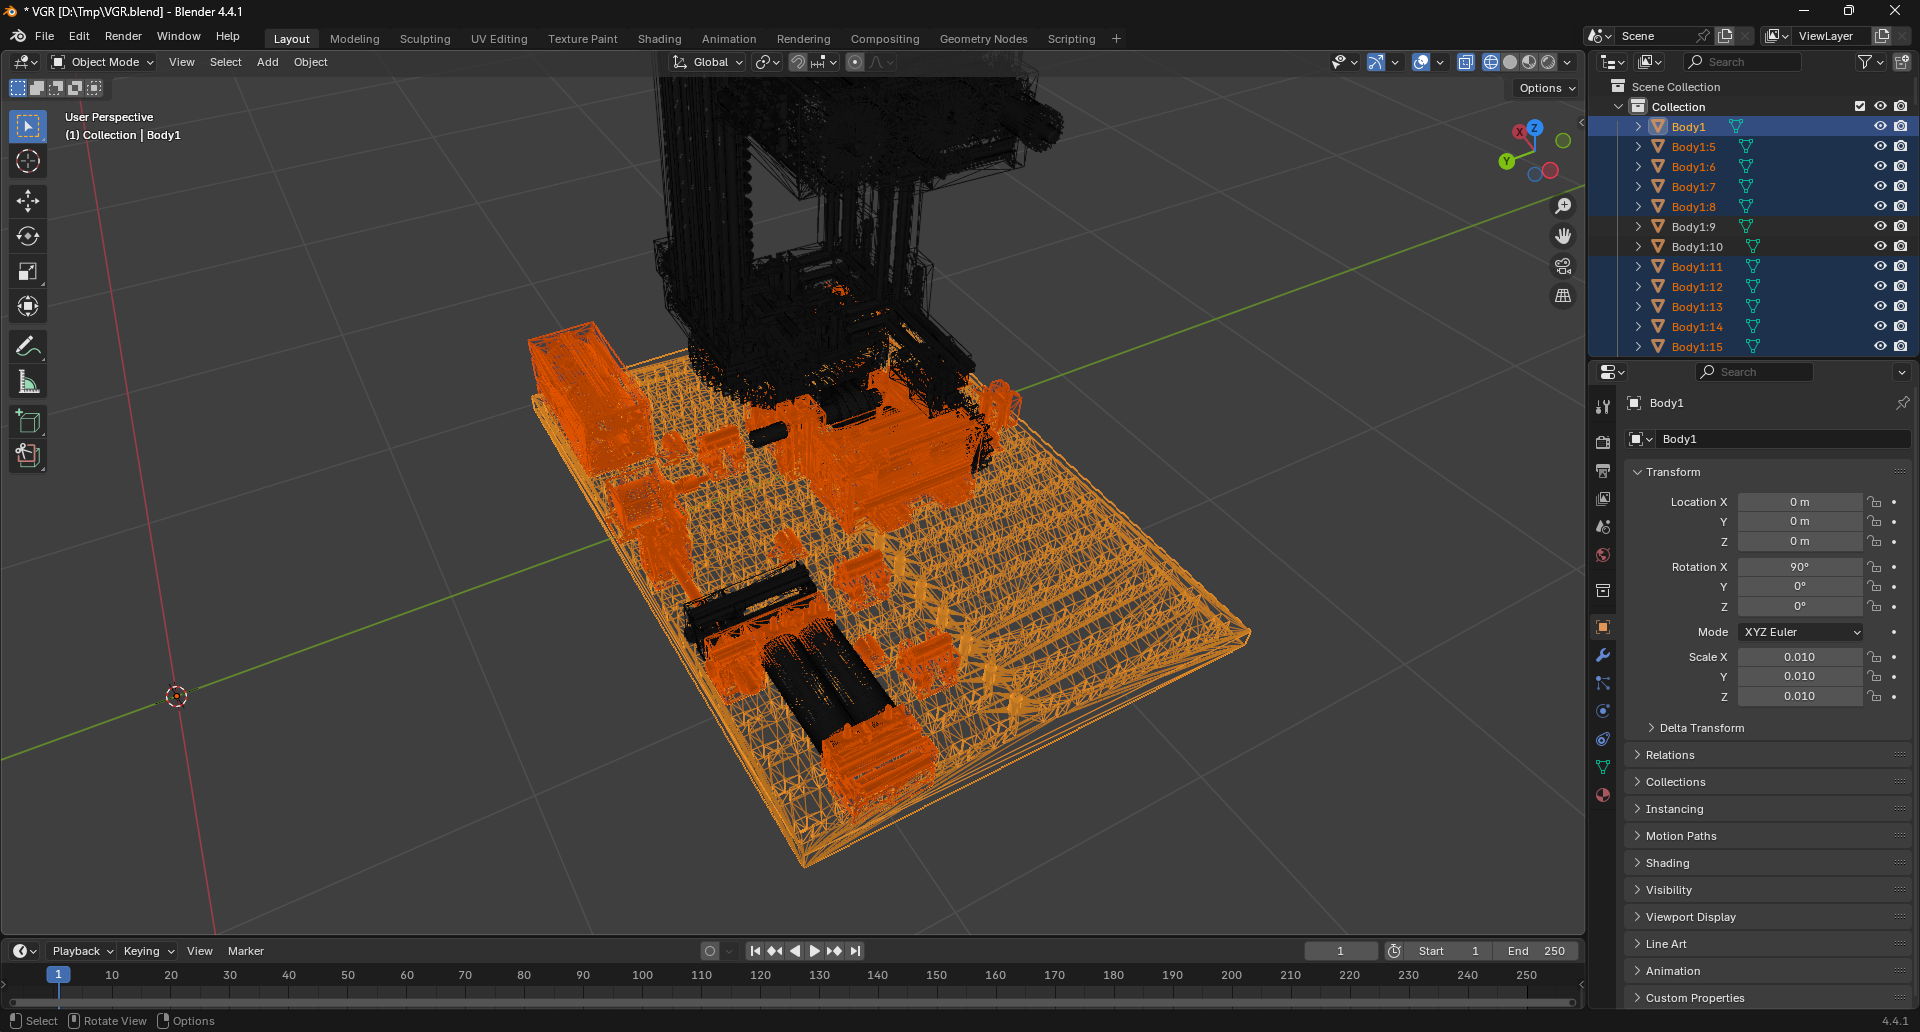Switch to the Sculpting workspace tab
This screenshot has width=1920, height=1032.
point(425,39)
